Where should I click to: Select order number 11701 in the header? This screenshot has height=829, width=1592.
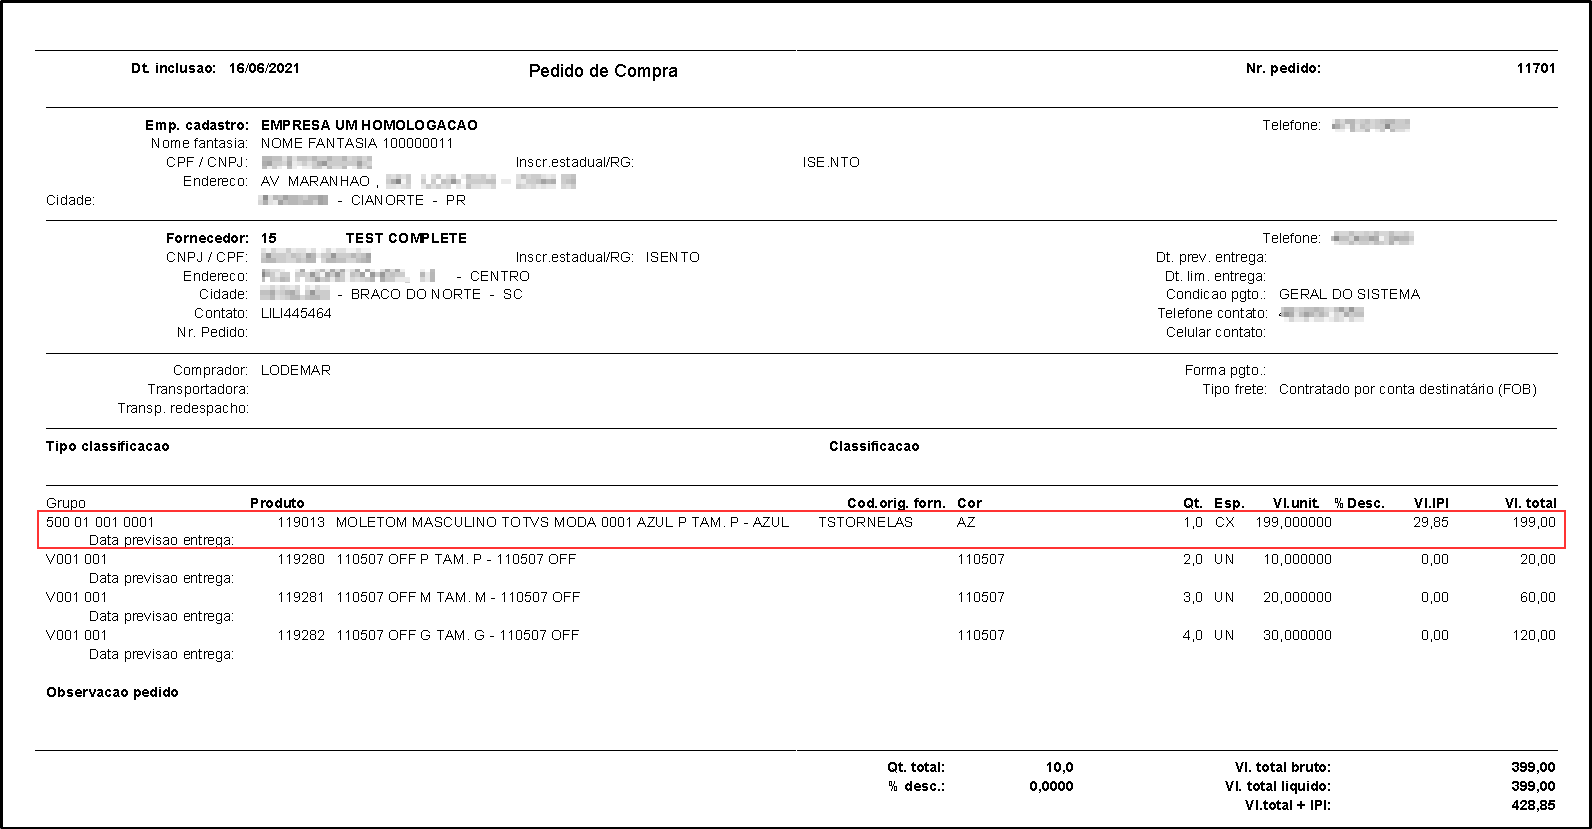pos(1535,69)
